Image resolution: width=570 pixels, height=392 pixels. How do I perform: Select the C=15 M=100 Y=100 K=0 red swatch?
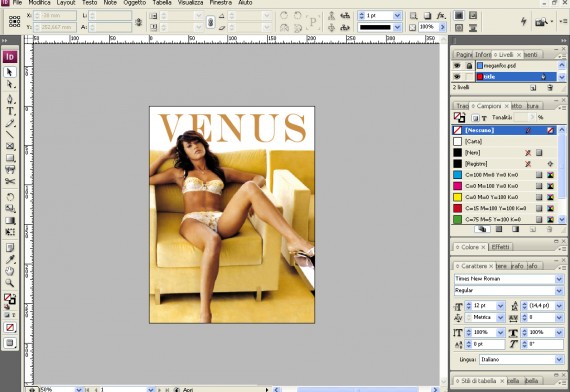[x=504, y=208]
